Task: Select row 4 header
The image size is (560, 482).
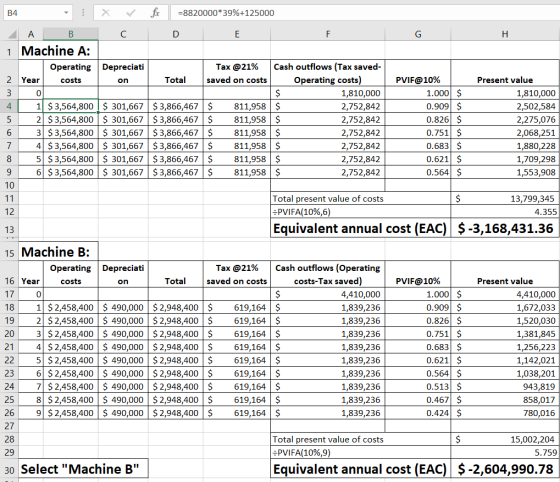Action: [9, 106]
